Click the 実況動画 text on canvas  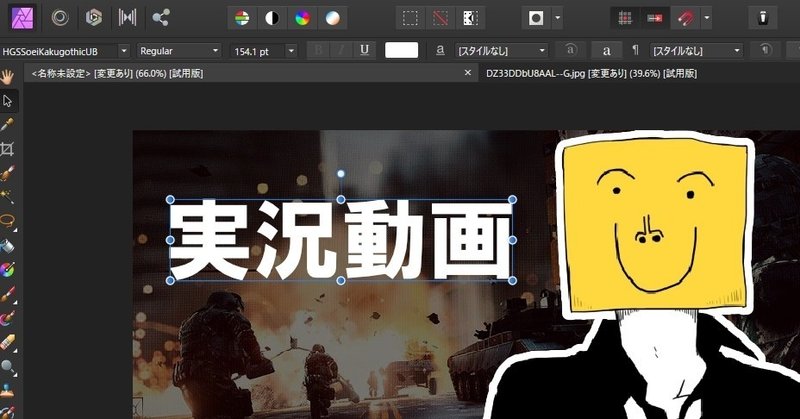tap(341, 239)
